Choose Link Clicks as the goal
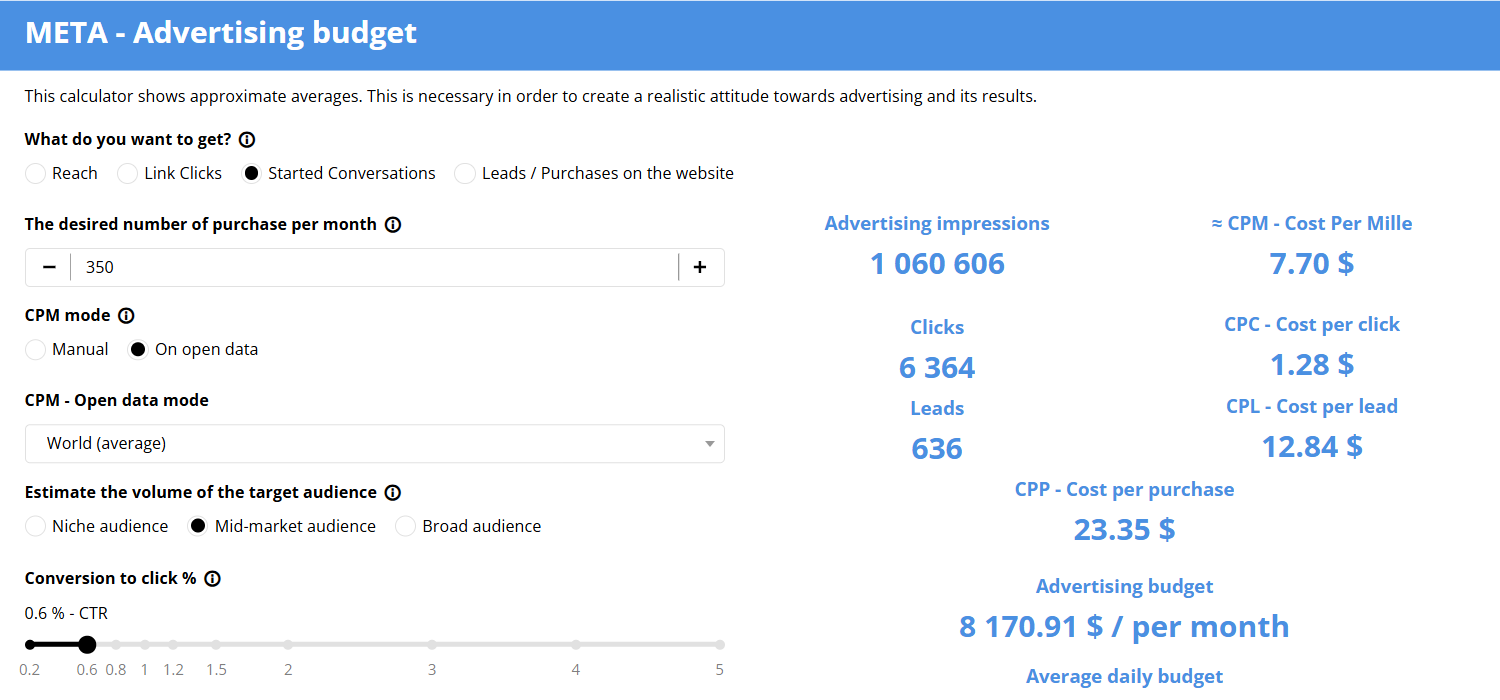 coord(128,174)
